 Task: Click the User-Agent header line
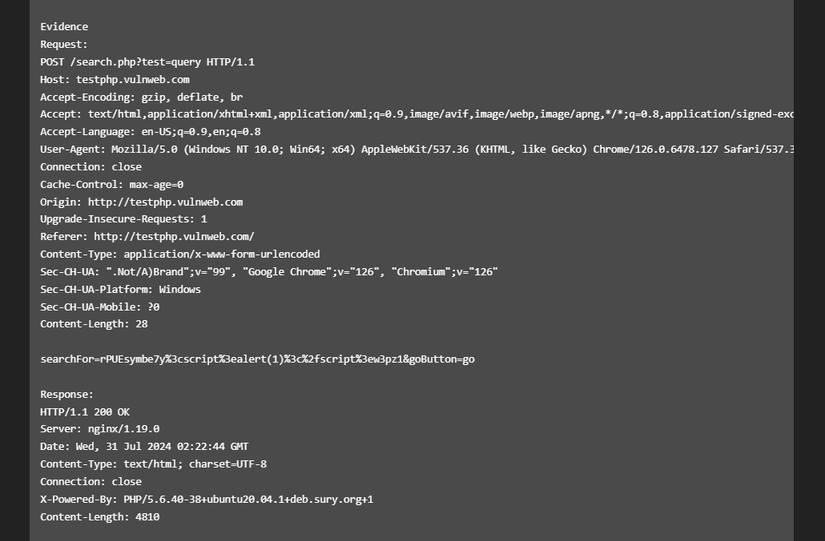pos(400,149)
